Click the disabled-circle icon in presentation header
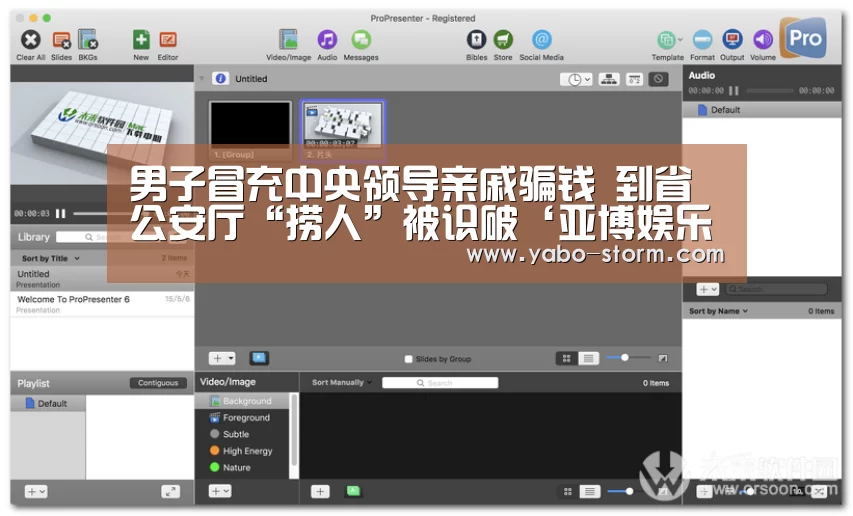 (x=658, y=79)
